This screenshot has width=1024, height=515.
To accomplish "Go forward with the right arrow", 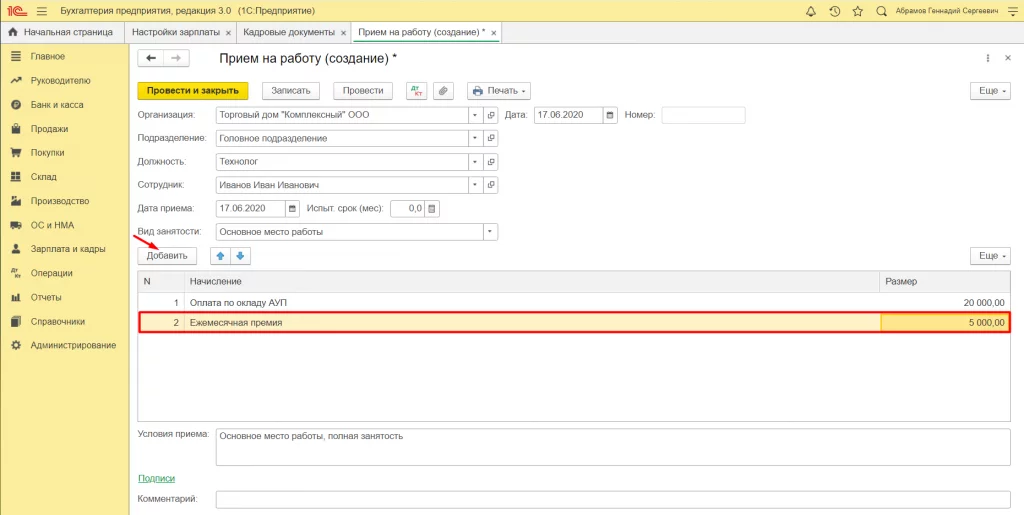I will [x=176, y=58].
